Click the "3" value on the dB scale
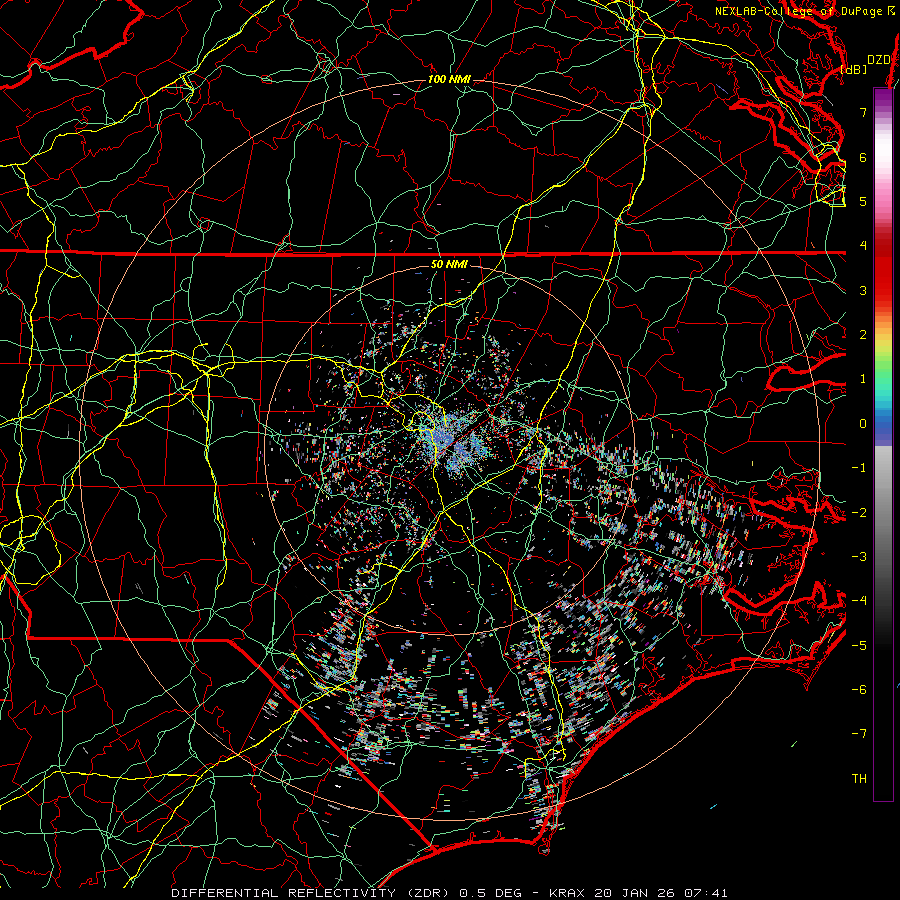 click(863, 290)
